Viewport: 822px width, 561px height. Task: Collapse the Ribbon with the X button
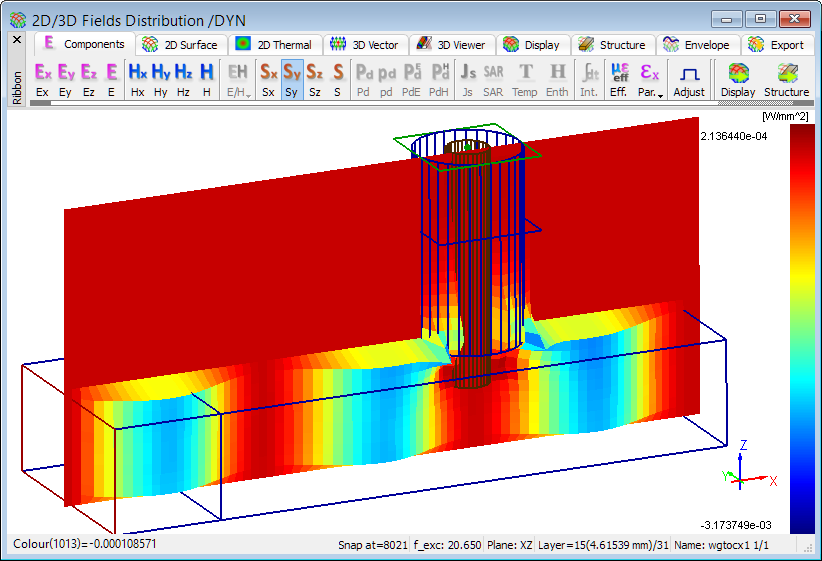pyautogui.click(x=16, y=40)
